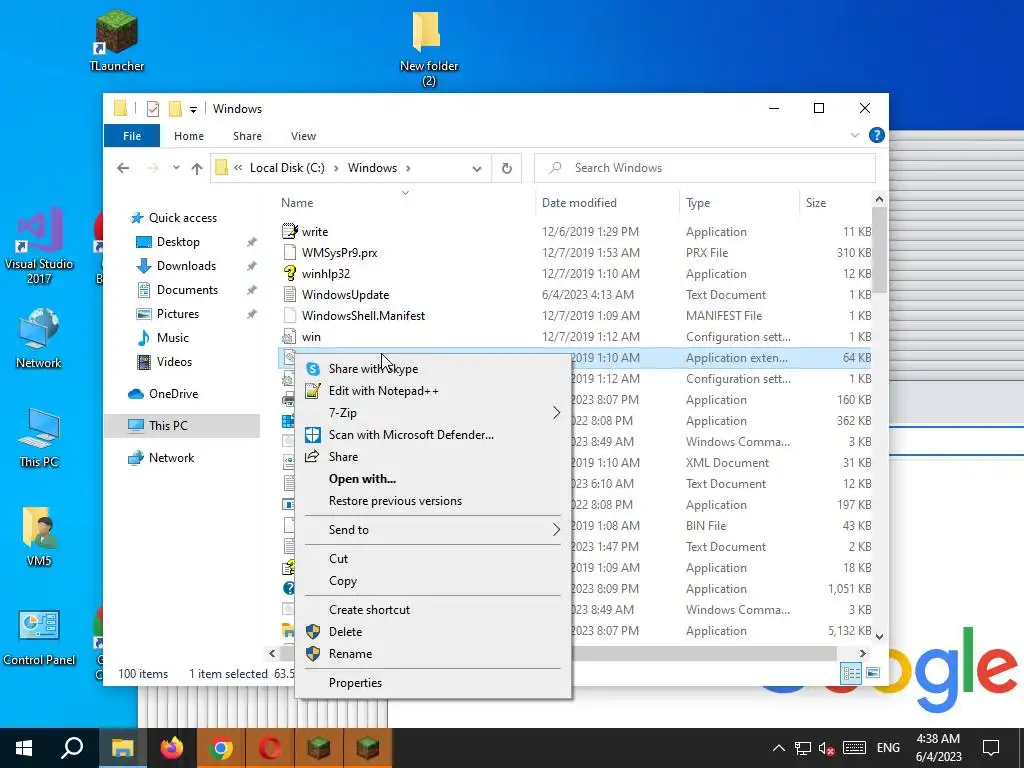Choose Copy from context menu
1024x768 pixels.
pos(434,581)
